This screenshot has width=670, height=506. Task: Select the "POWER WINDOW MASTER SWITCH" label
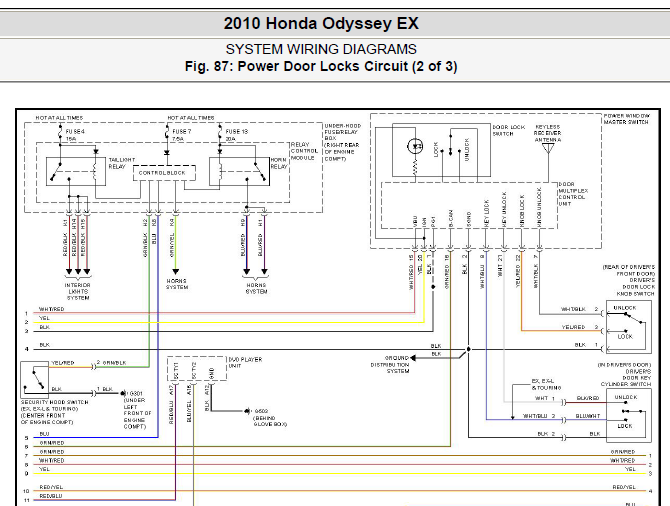626,119
